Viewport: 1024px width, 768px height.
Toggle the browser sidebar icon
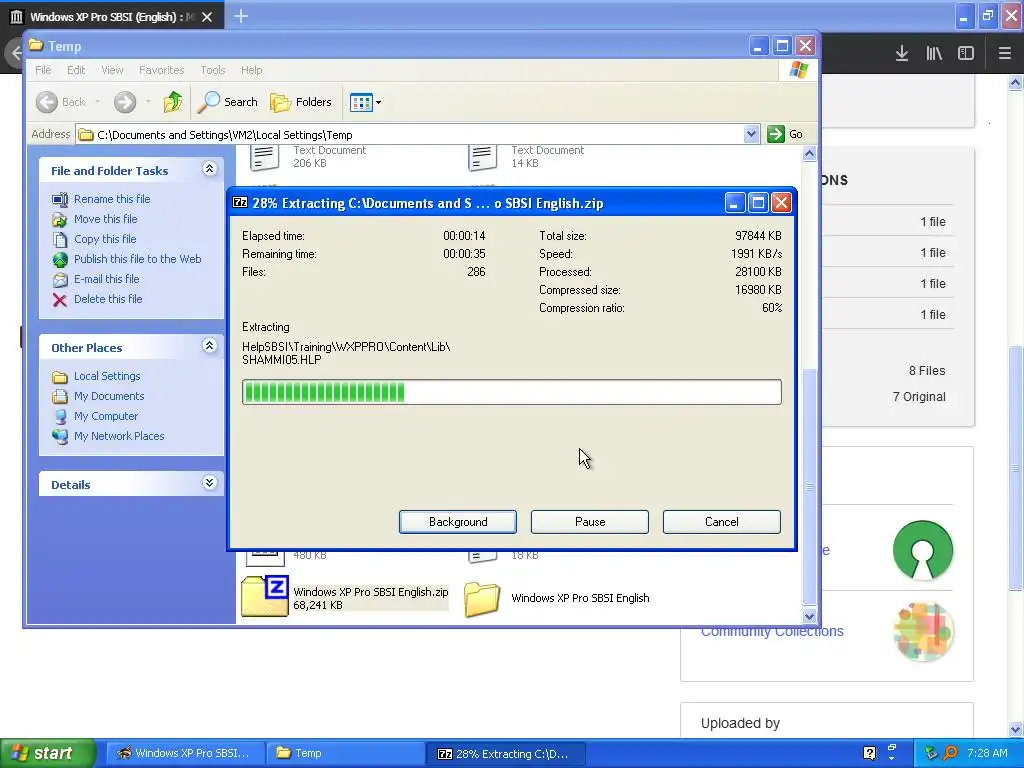click(x=966, y=53)
